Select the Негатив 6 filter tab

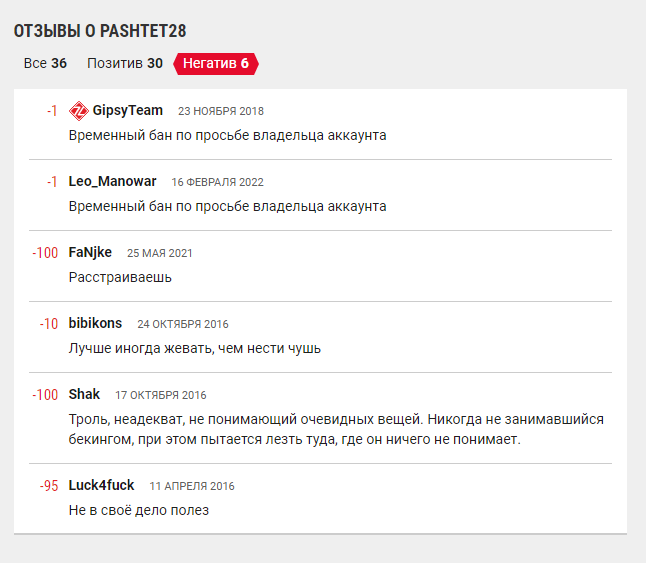point(216,63)
